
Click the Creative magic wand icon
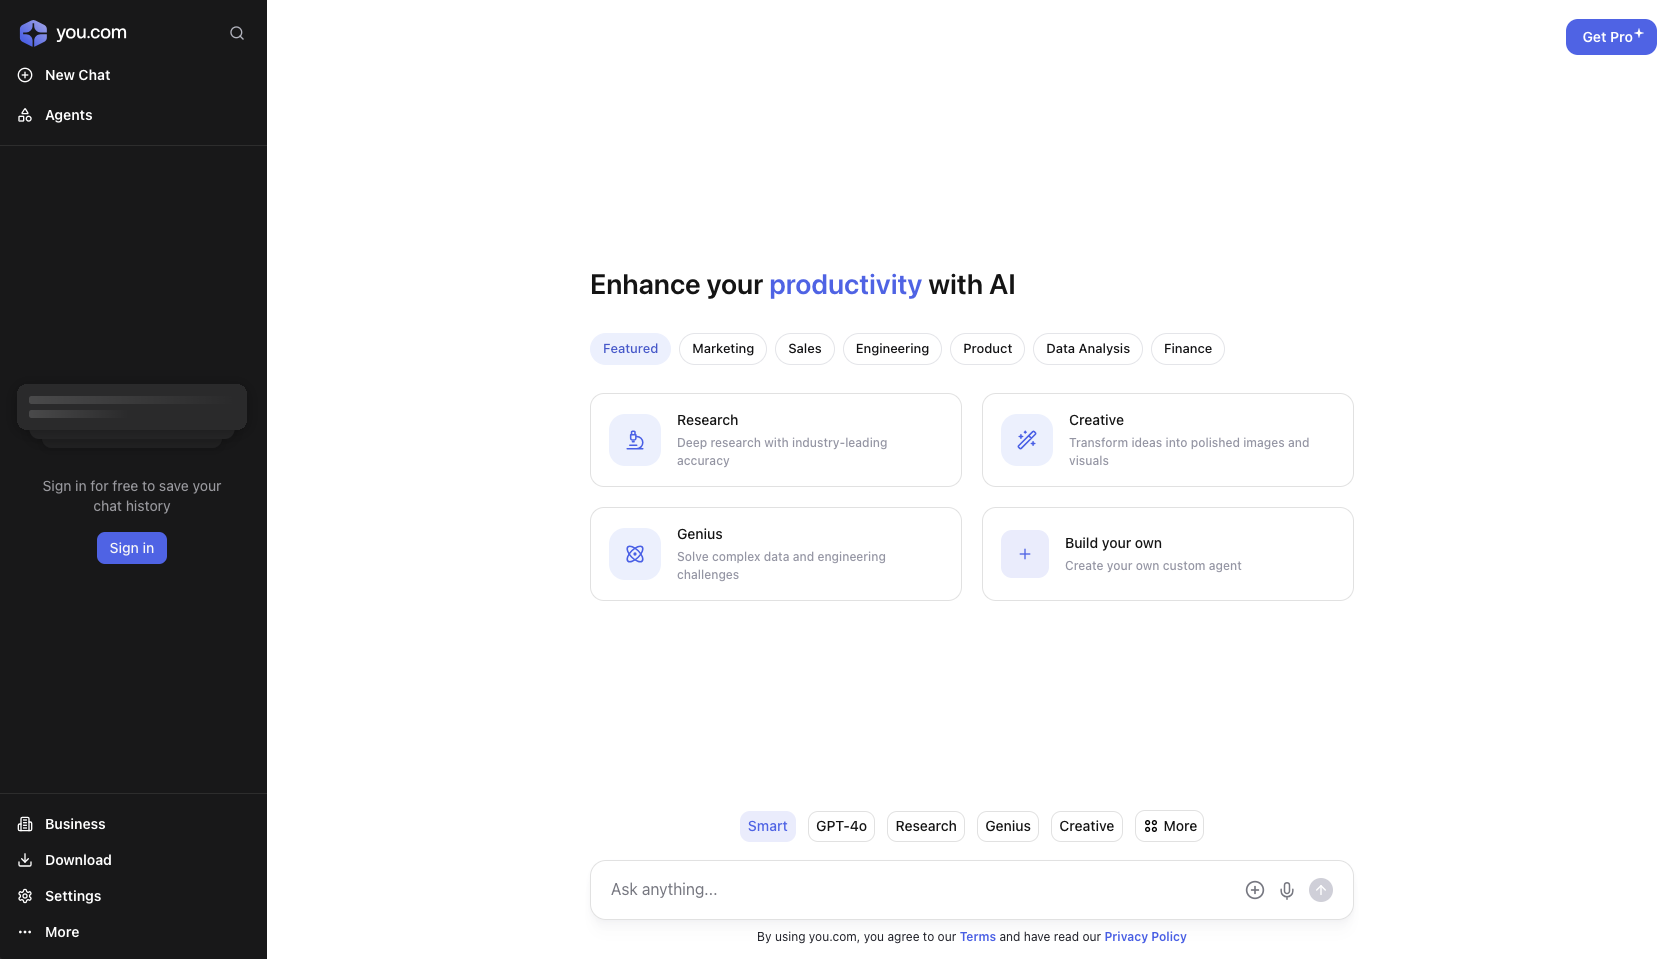1027,440
